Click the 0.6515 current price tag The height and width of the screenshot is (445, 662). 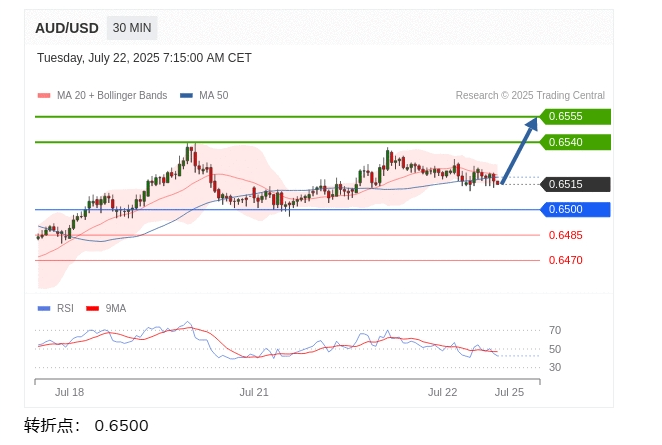[575, 185]
